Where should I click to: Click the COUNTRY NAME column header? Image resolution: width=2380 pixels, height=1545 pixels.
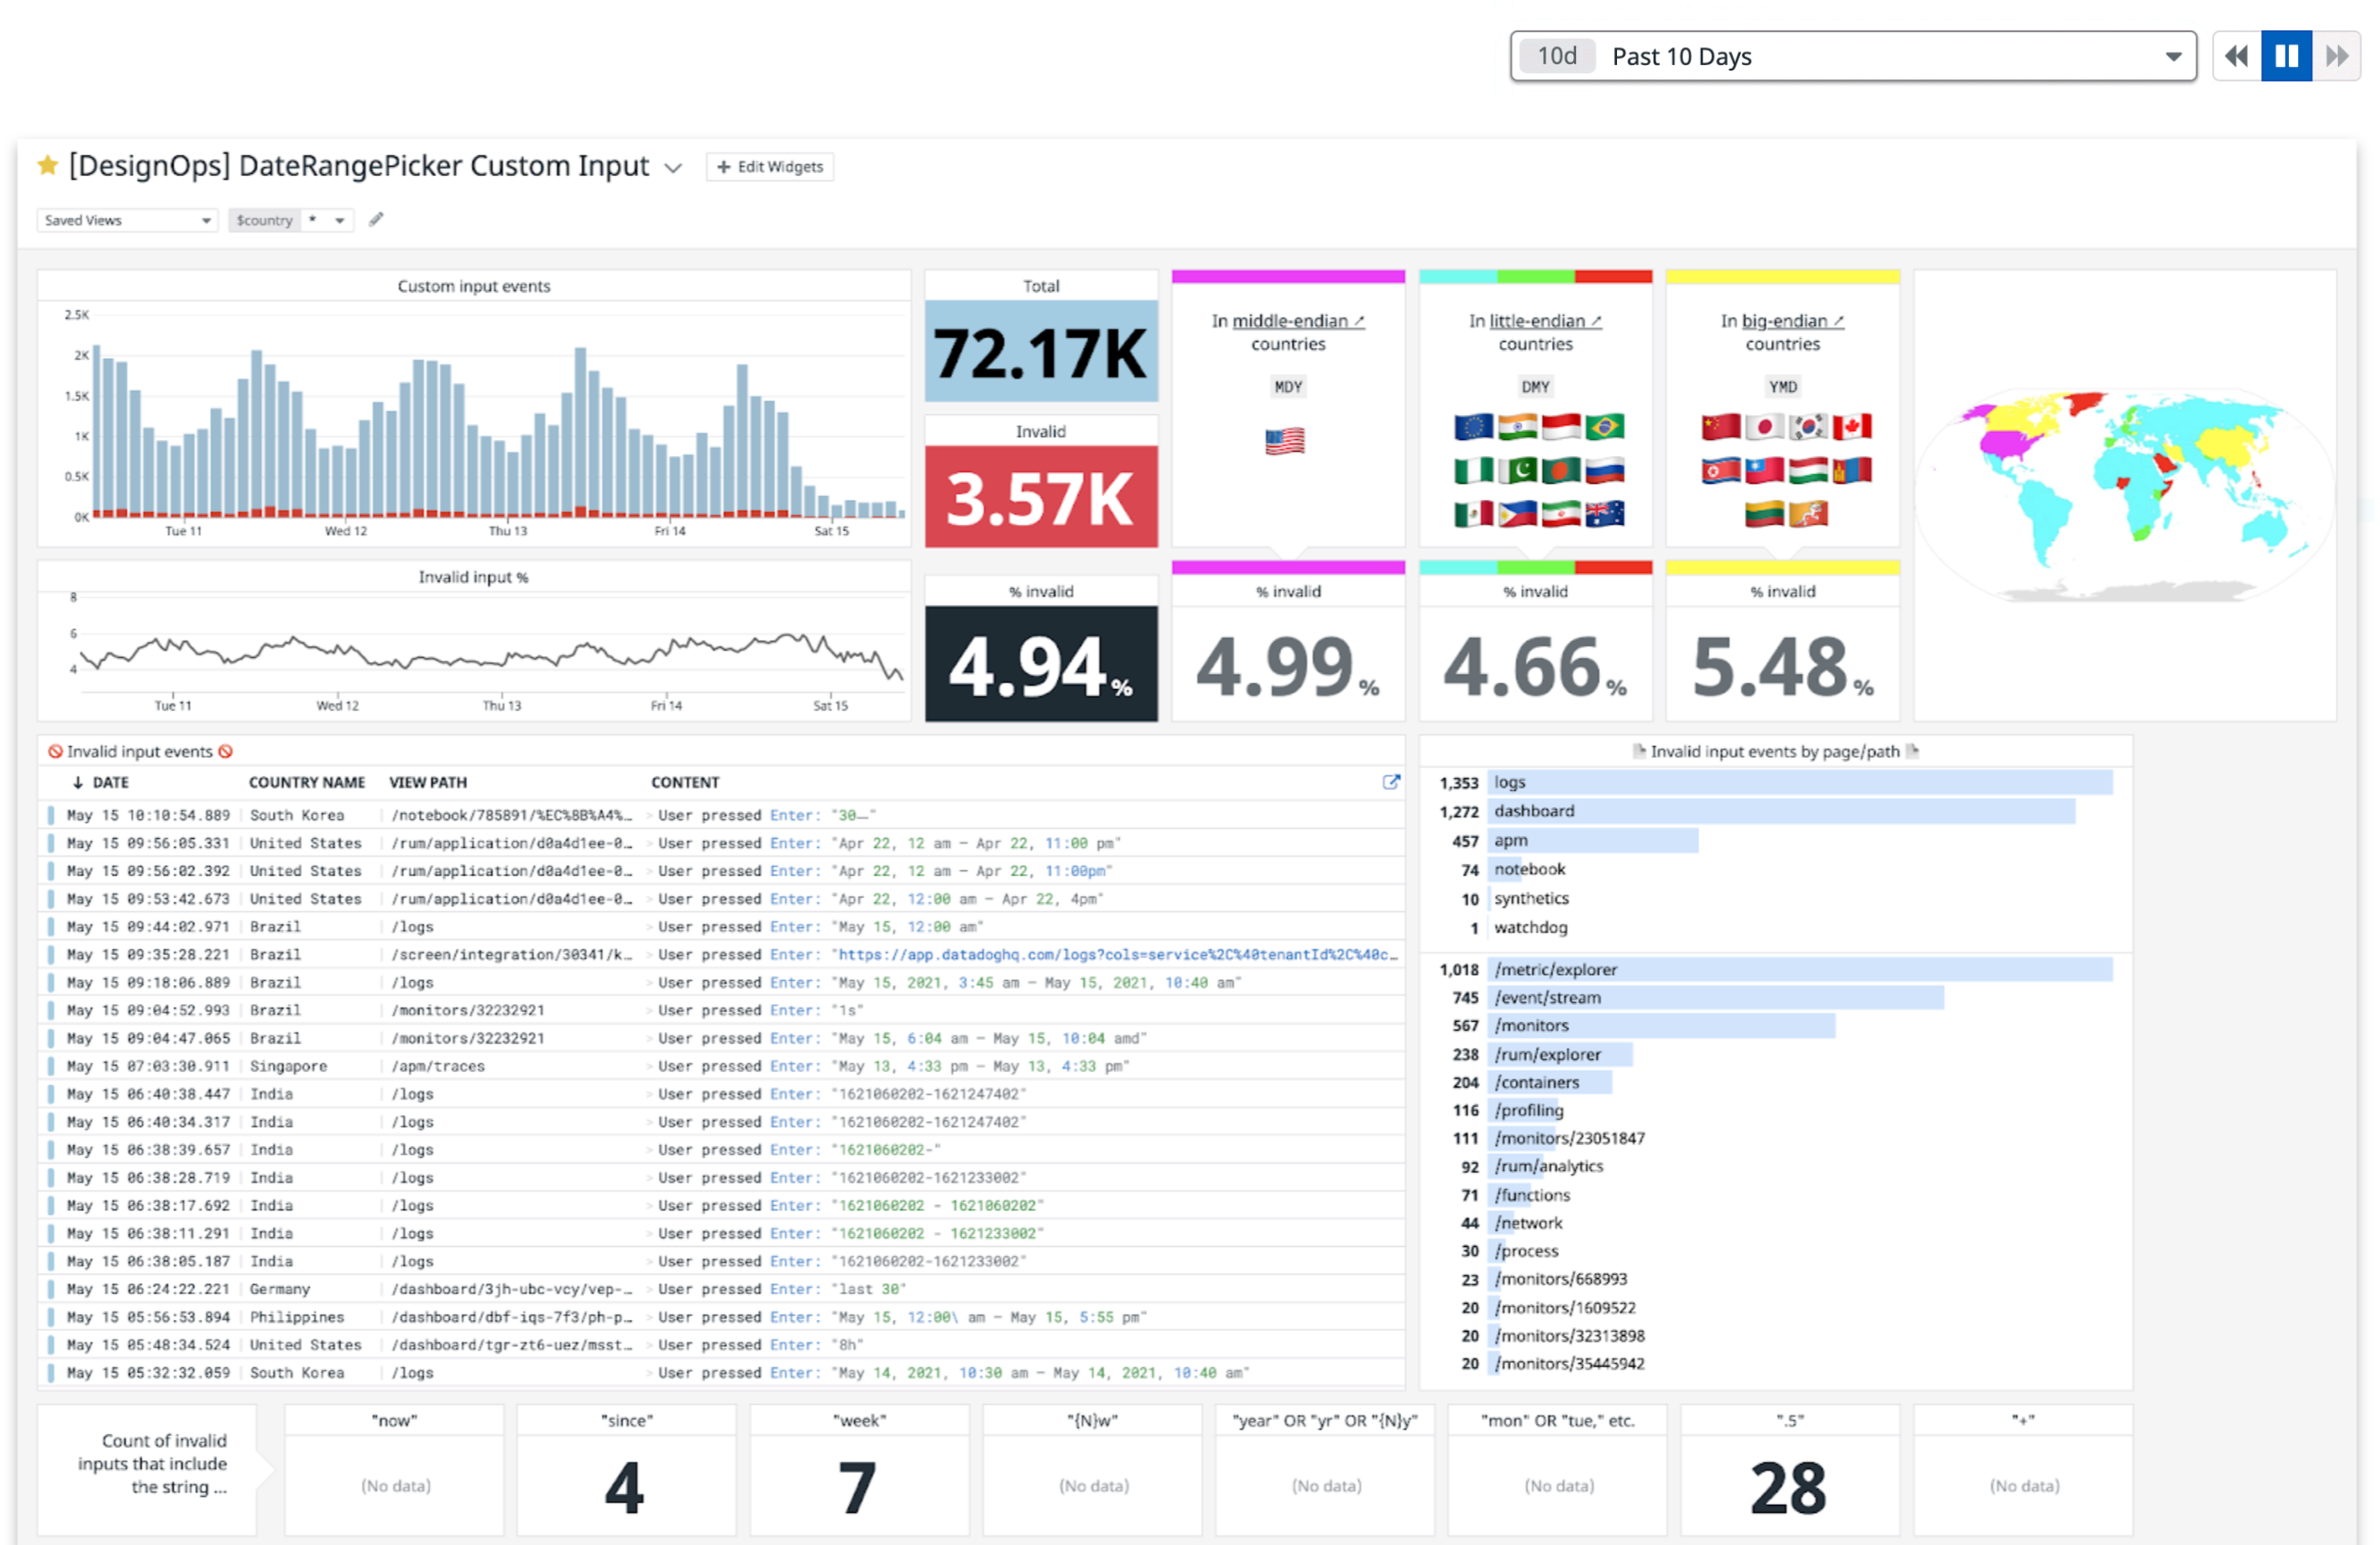pos(306,782)
